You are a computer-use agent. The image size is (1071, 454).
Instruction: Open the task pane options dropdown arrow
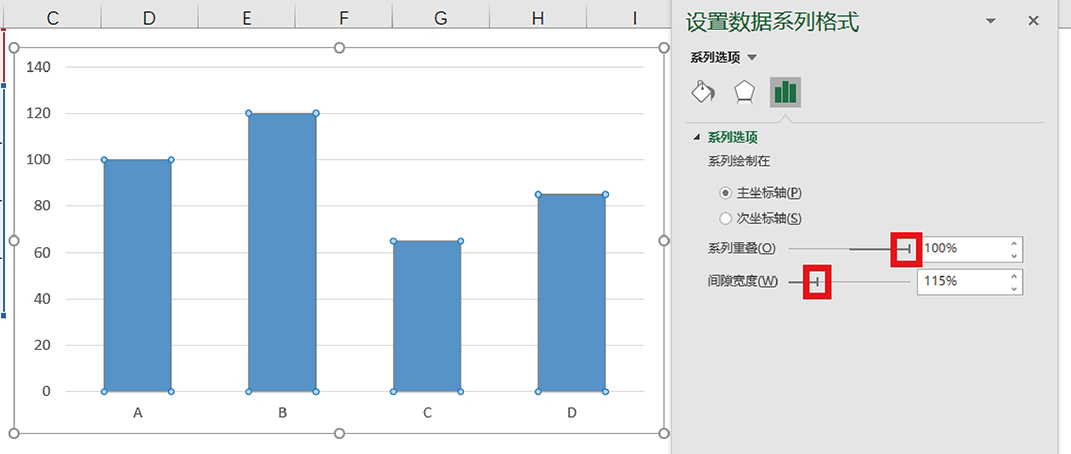tap(991, 22)
